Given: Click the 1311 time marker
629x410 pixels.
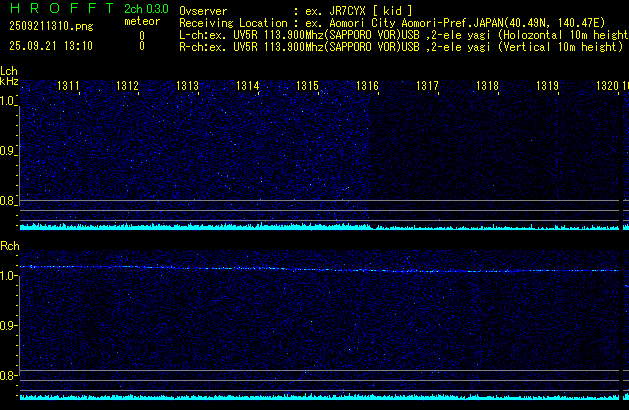Looking at the screenshot, I should pos(70,87).
